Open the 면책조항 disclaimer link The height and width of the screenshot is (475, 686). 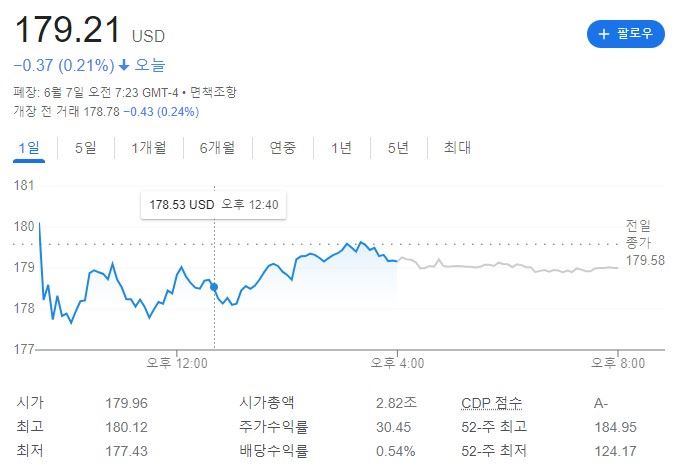tap(213, 92)
